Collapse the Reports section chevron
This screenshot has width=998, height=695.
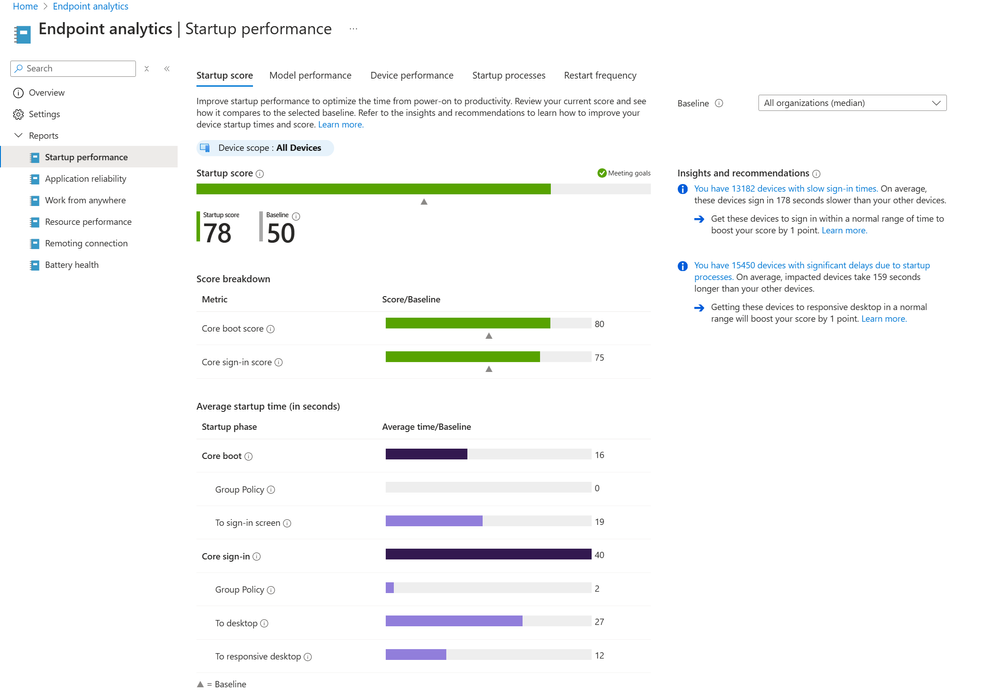coord(18,136)
